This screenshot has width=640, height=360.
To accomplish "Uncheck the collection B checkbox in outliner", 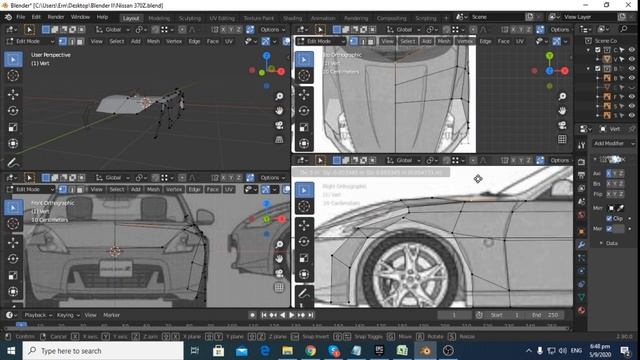I will pos(598,69).
